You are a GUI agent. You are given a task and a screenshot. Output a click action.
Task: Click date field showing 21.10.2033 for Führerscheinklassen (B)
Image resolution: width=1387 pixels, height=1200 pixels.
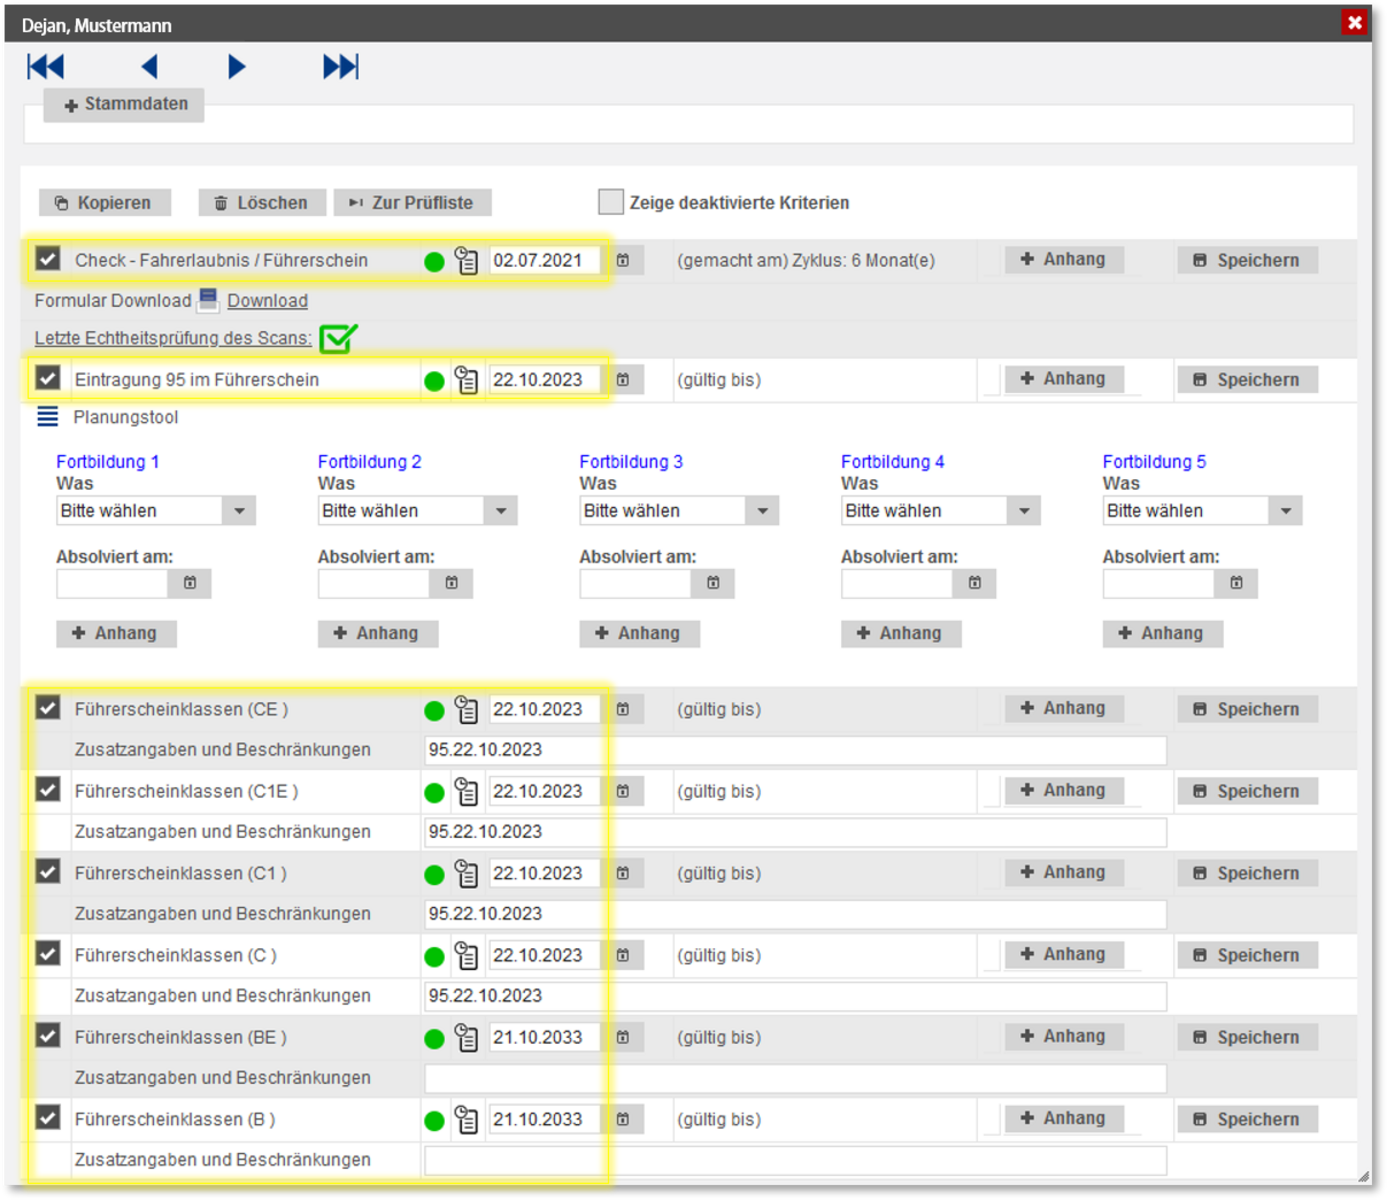(544, 1119)
